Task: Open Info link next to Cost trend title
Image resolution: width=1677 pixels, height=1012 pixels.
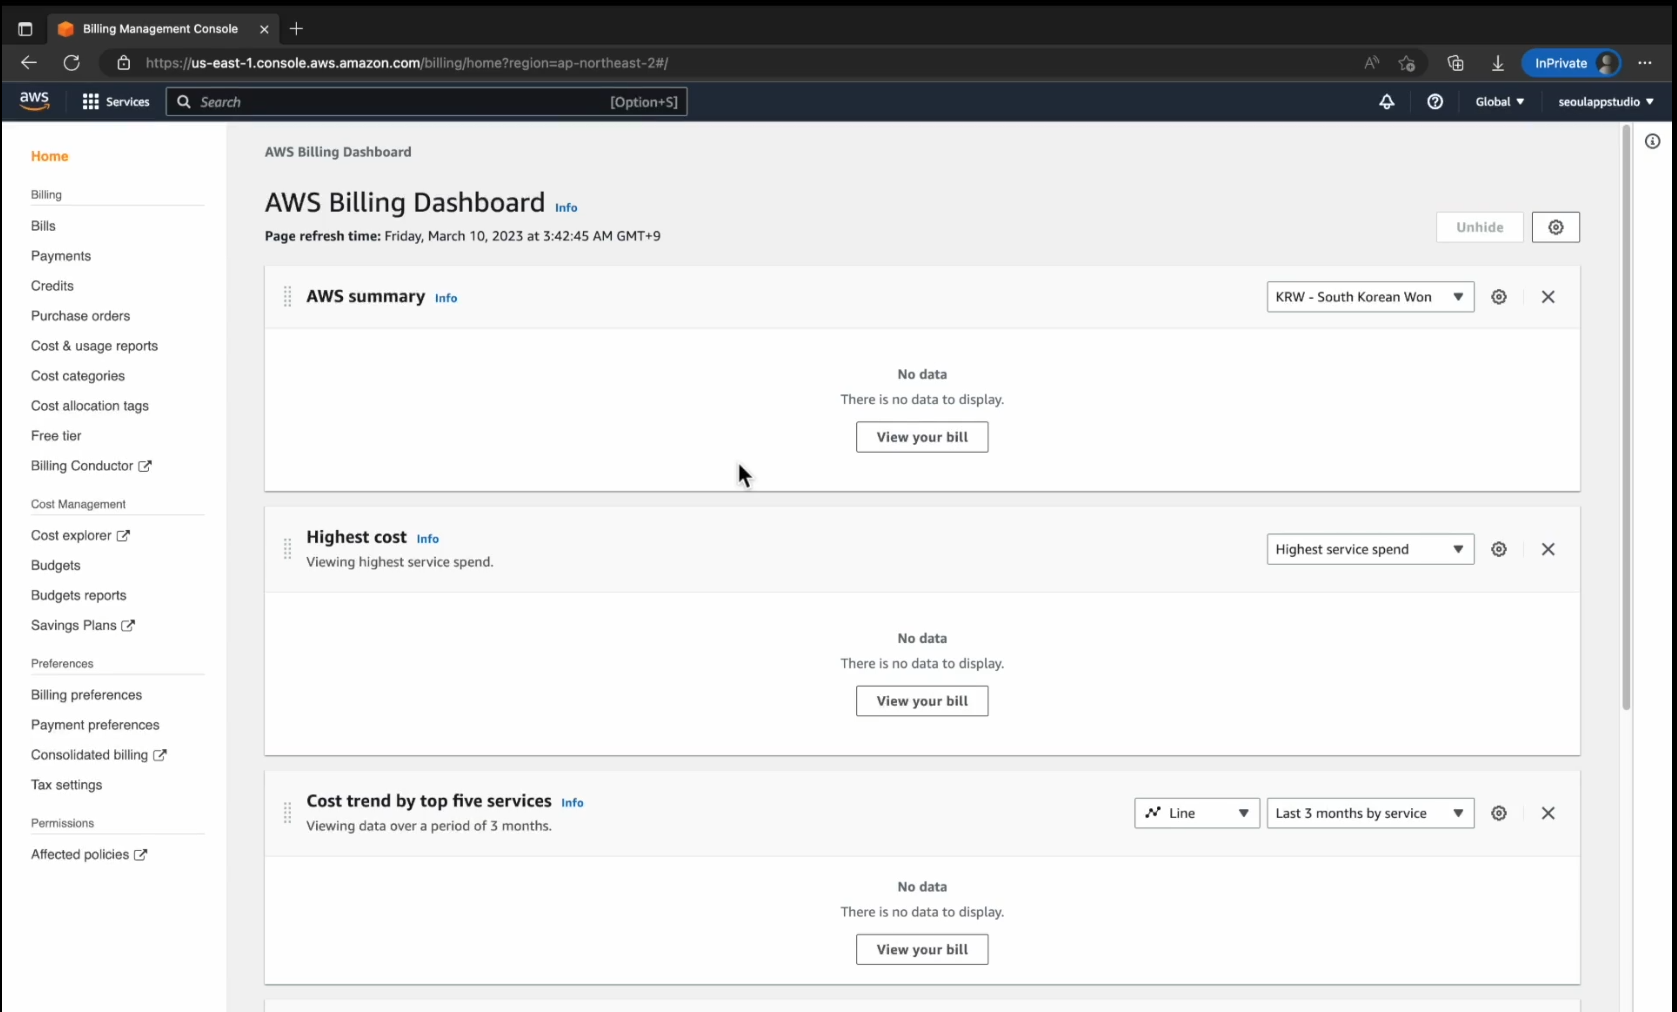Action: pos(572,802)
